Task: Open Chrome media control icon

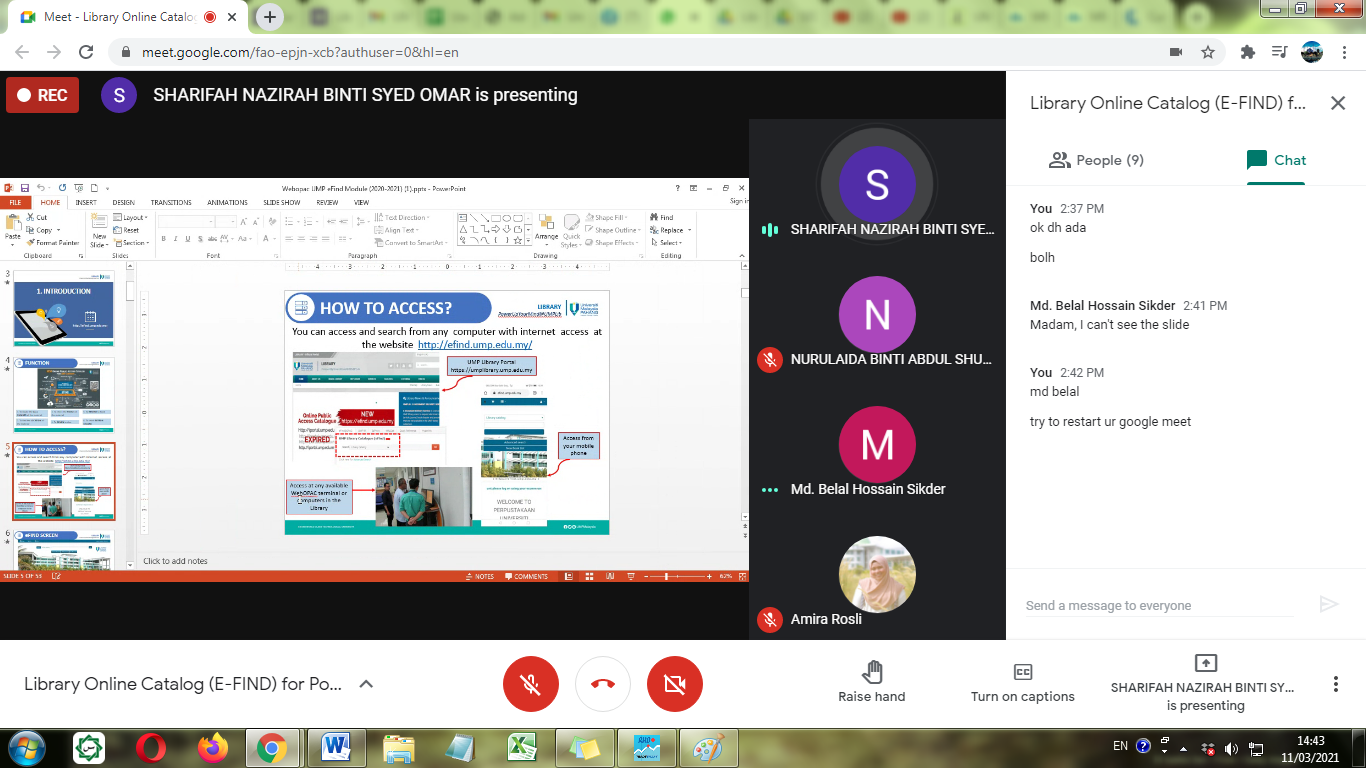Action: (1279, 52)
